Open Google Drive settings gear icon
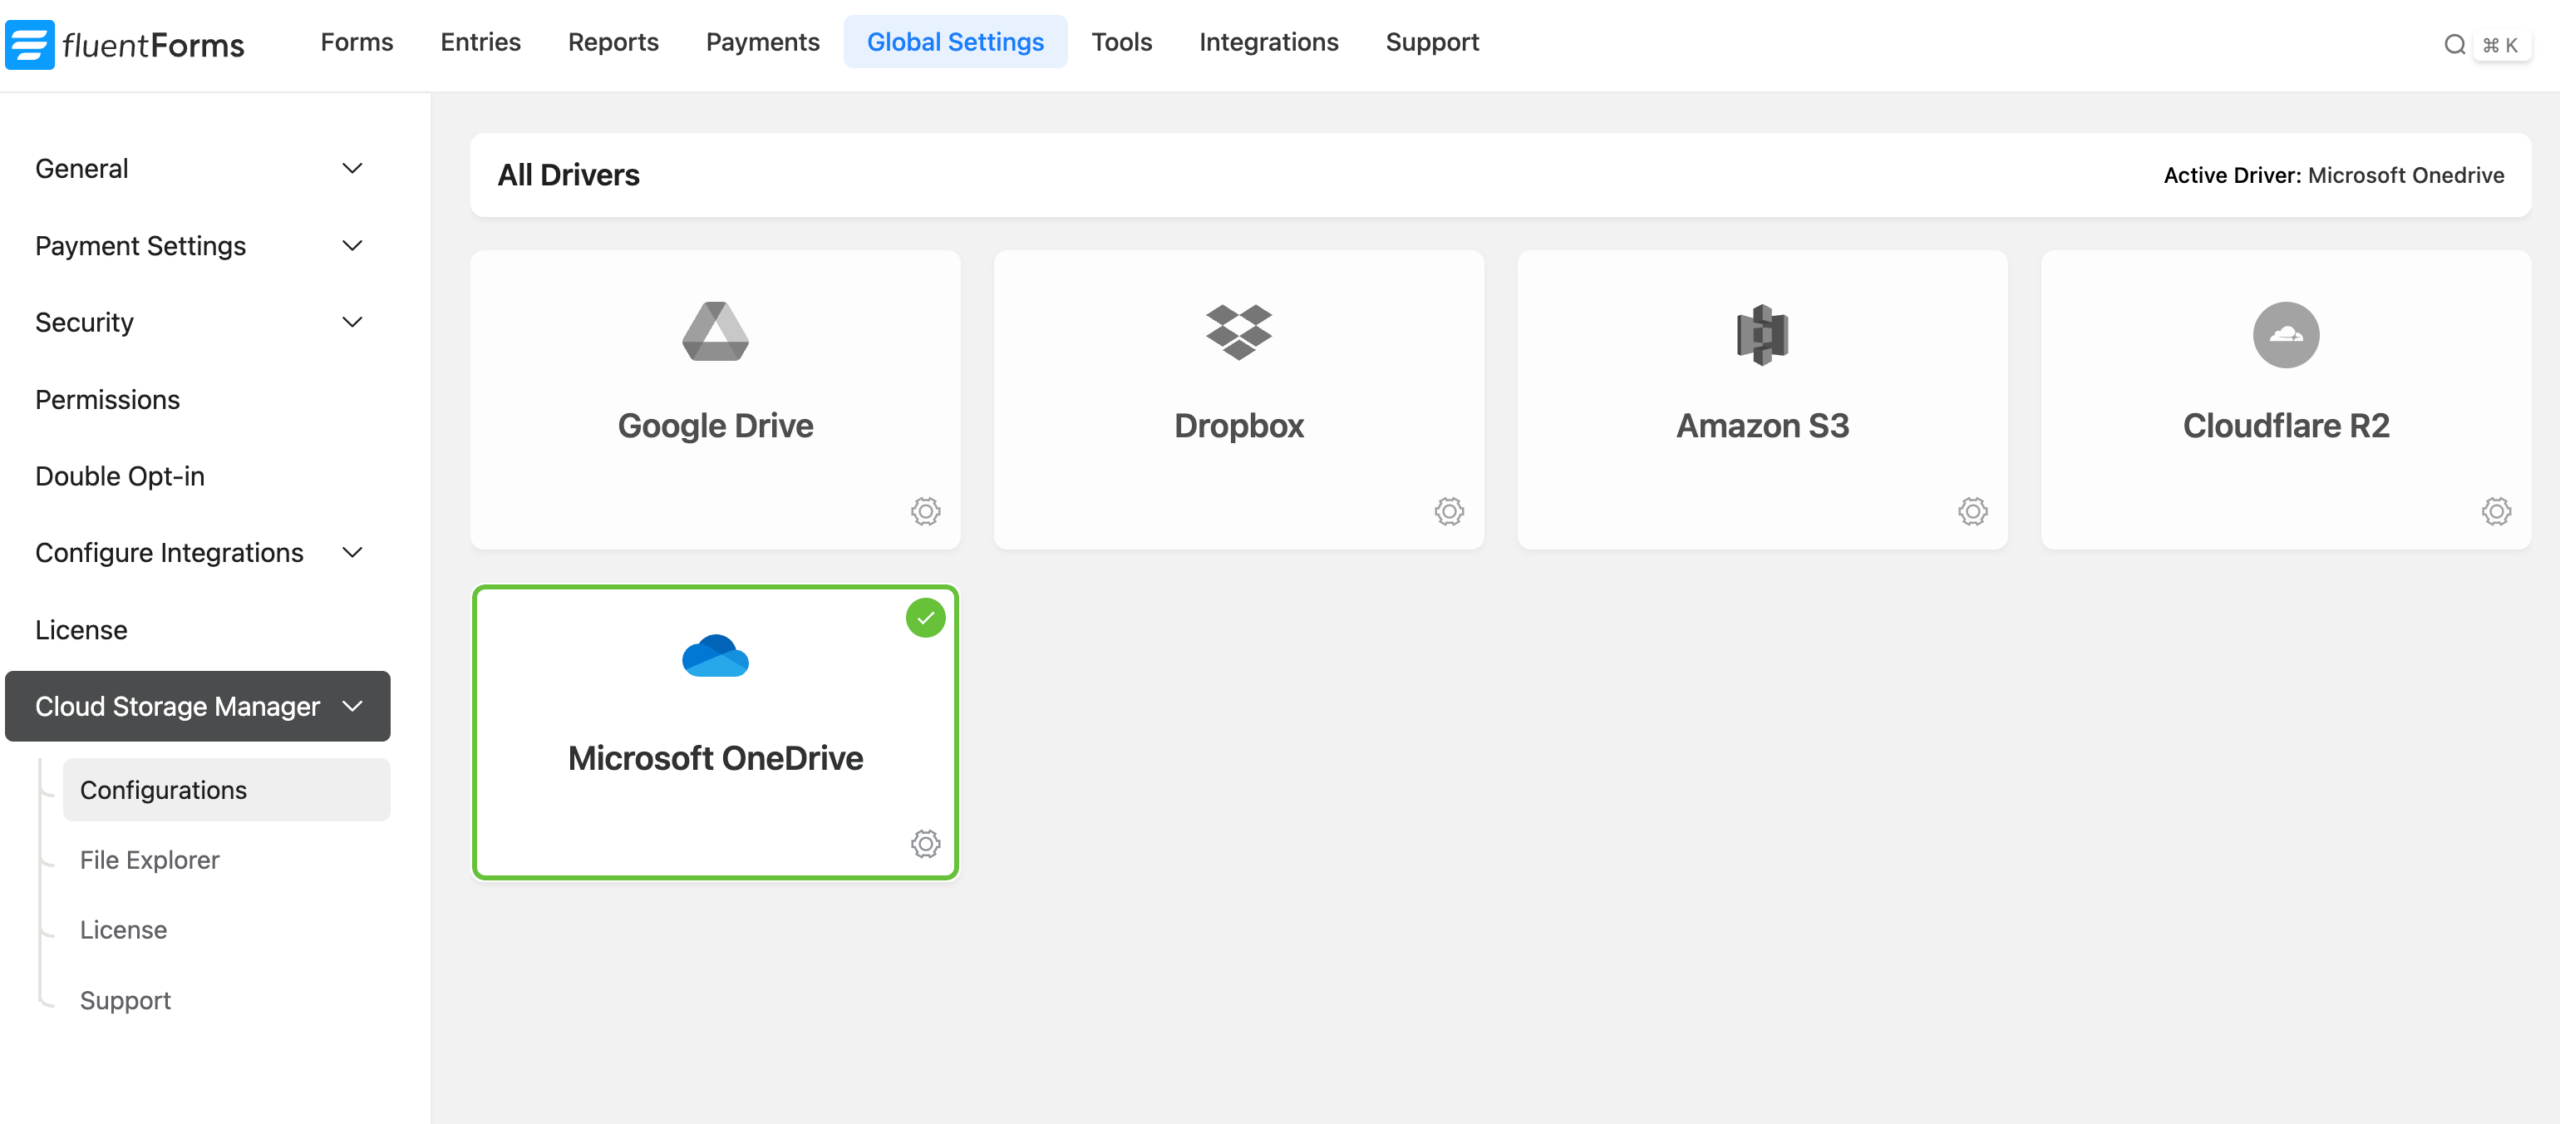The width and height of the screenshot is (2560, 1124). pyautogui.click(x=925, y=511)
